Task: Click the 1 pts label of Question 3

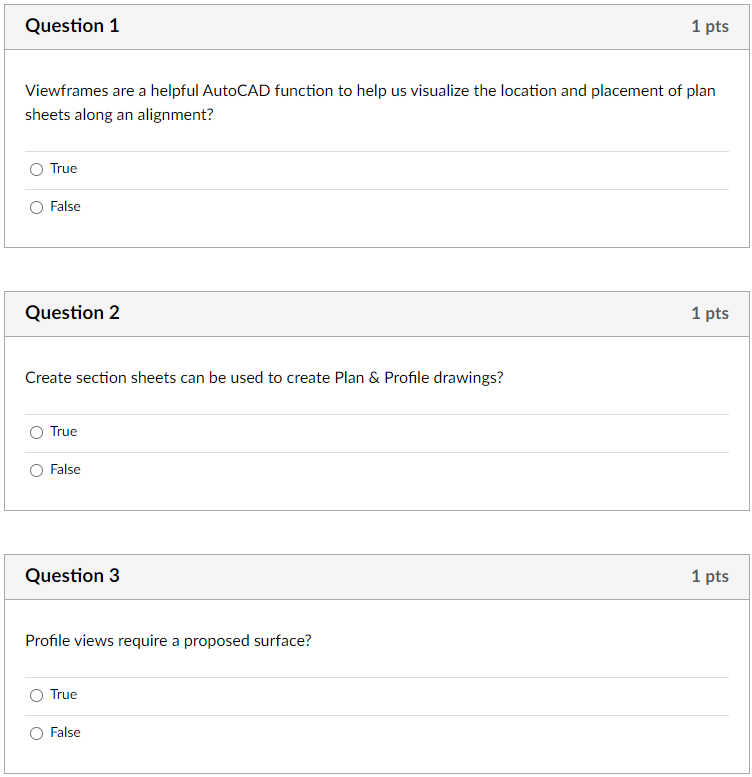Action: tap(710, 576)
